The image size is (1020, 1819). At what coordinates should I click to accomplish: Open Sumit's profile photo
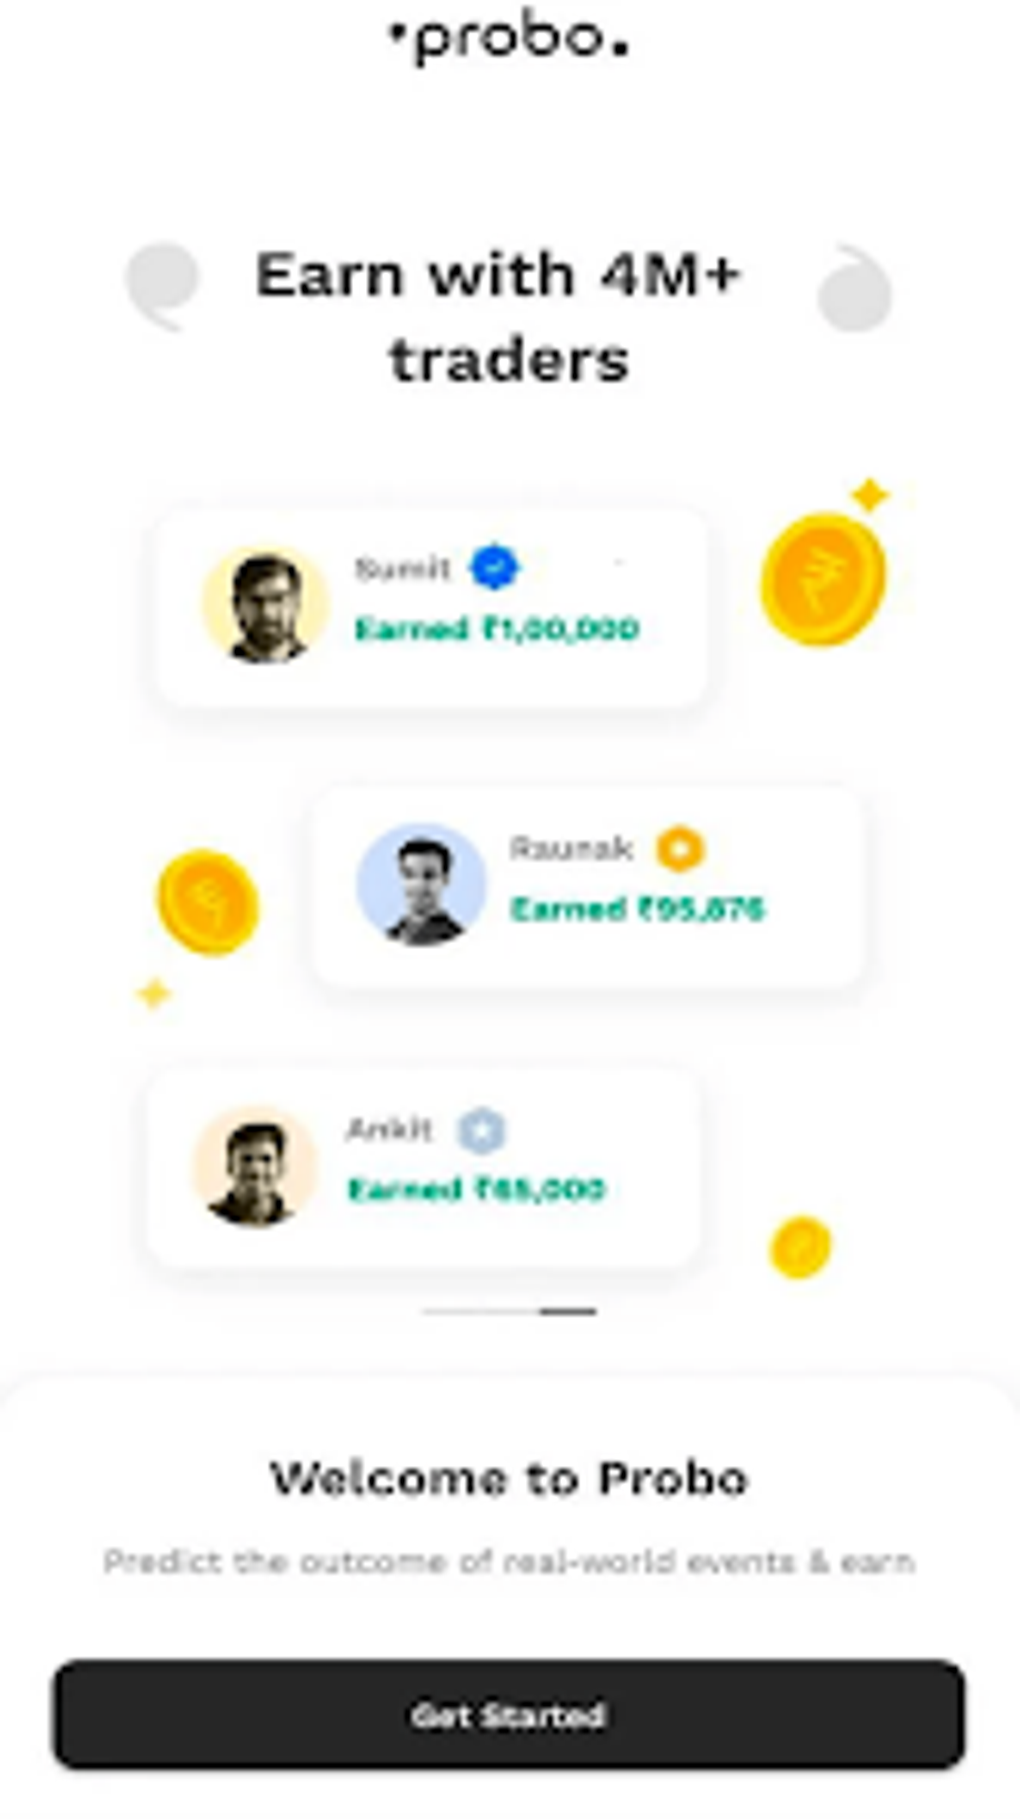pos(265,606)
